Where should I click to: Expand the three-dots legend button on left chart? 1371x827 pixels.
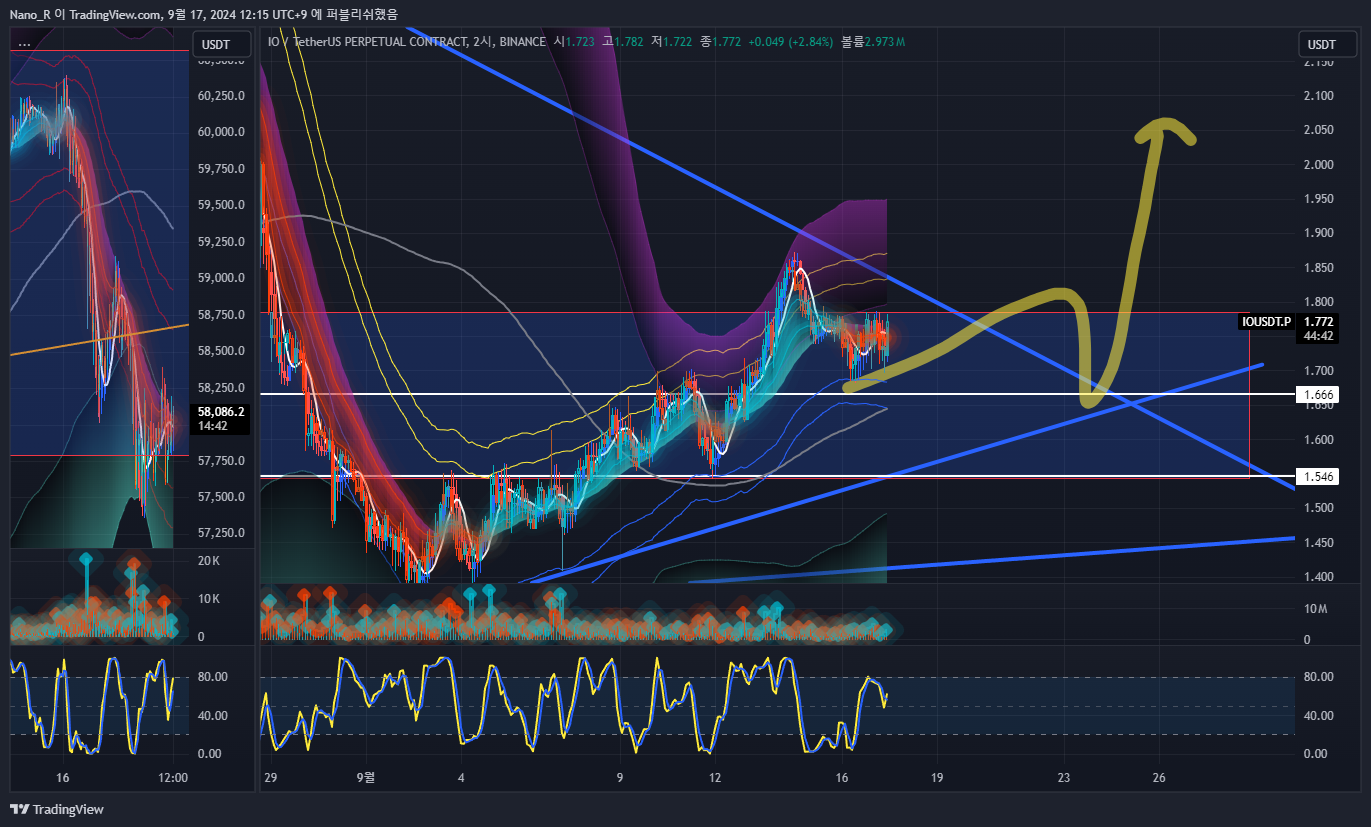24,44
